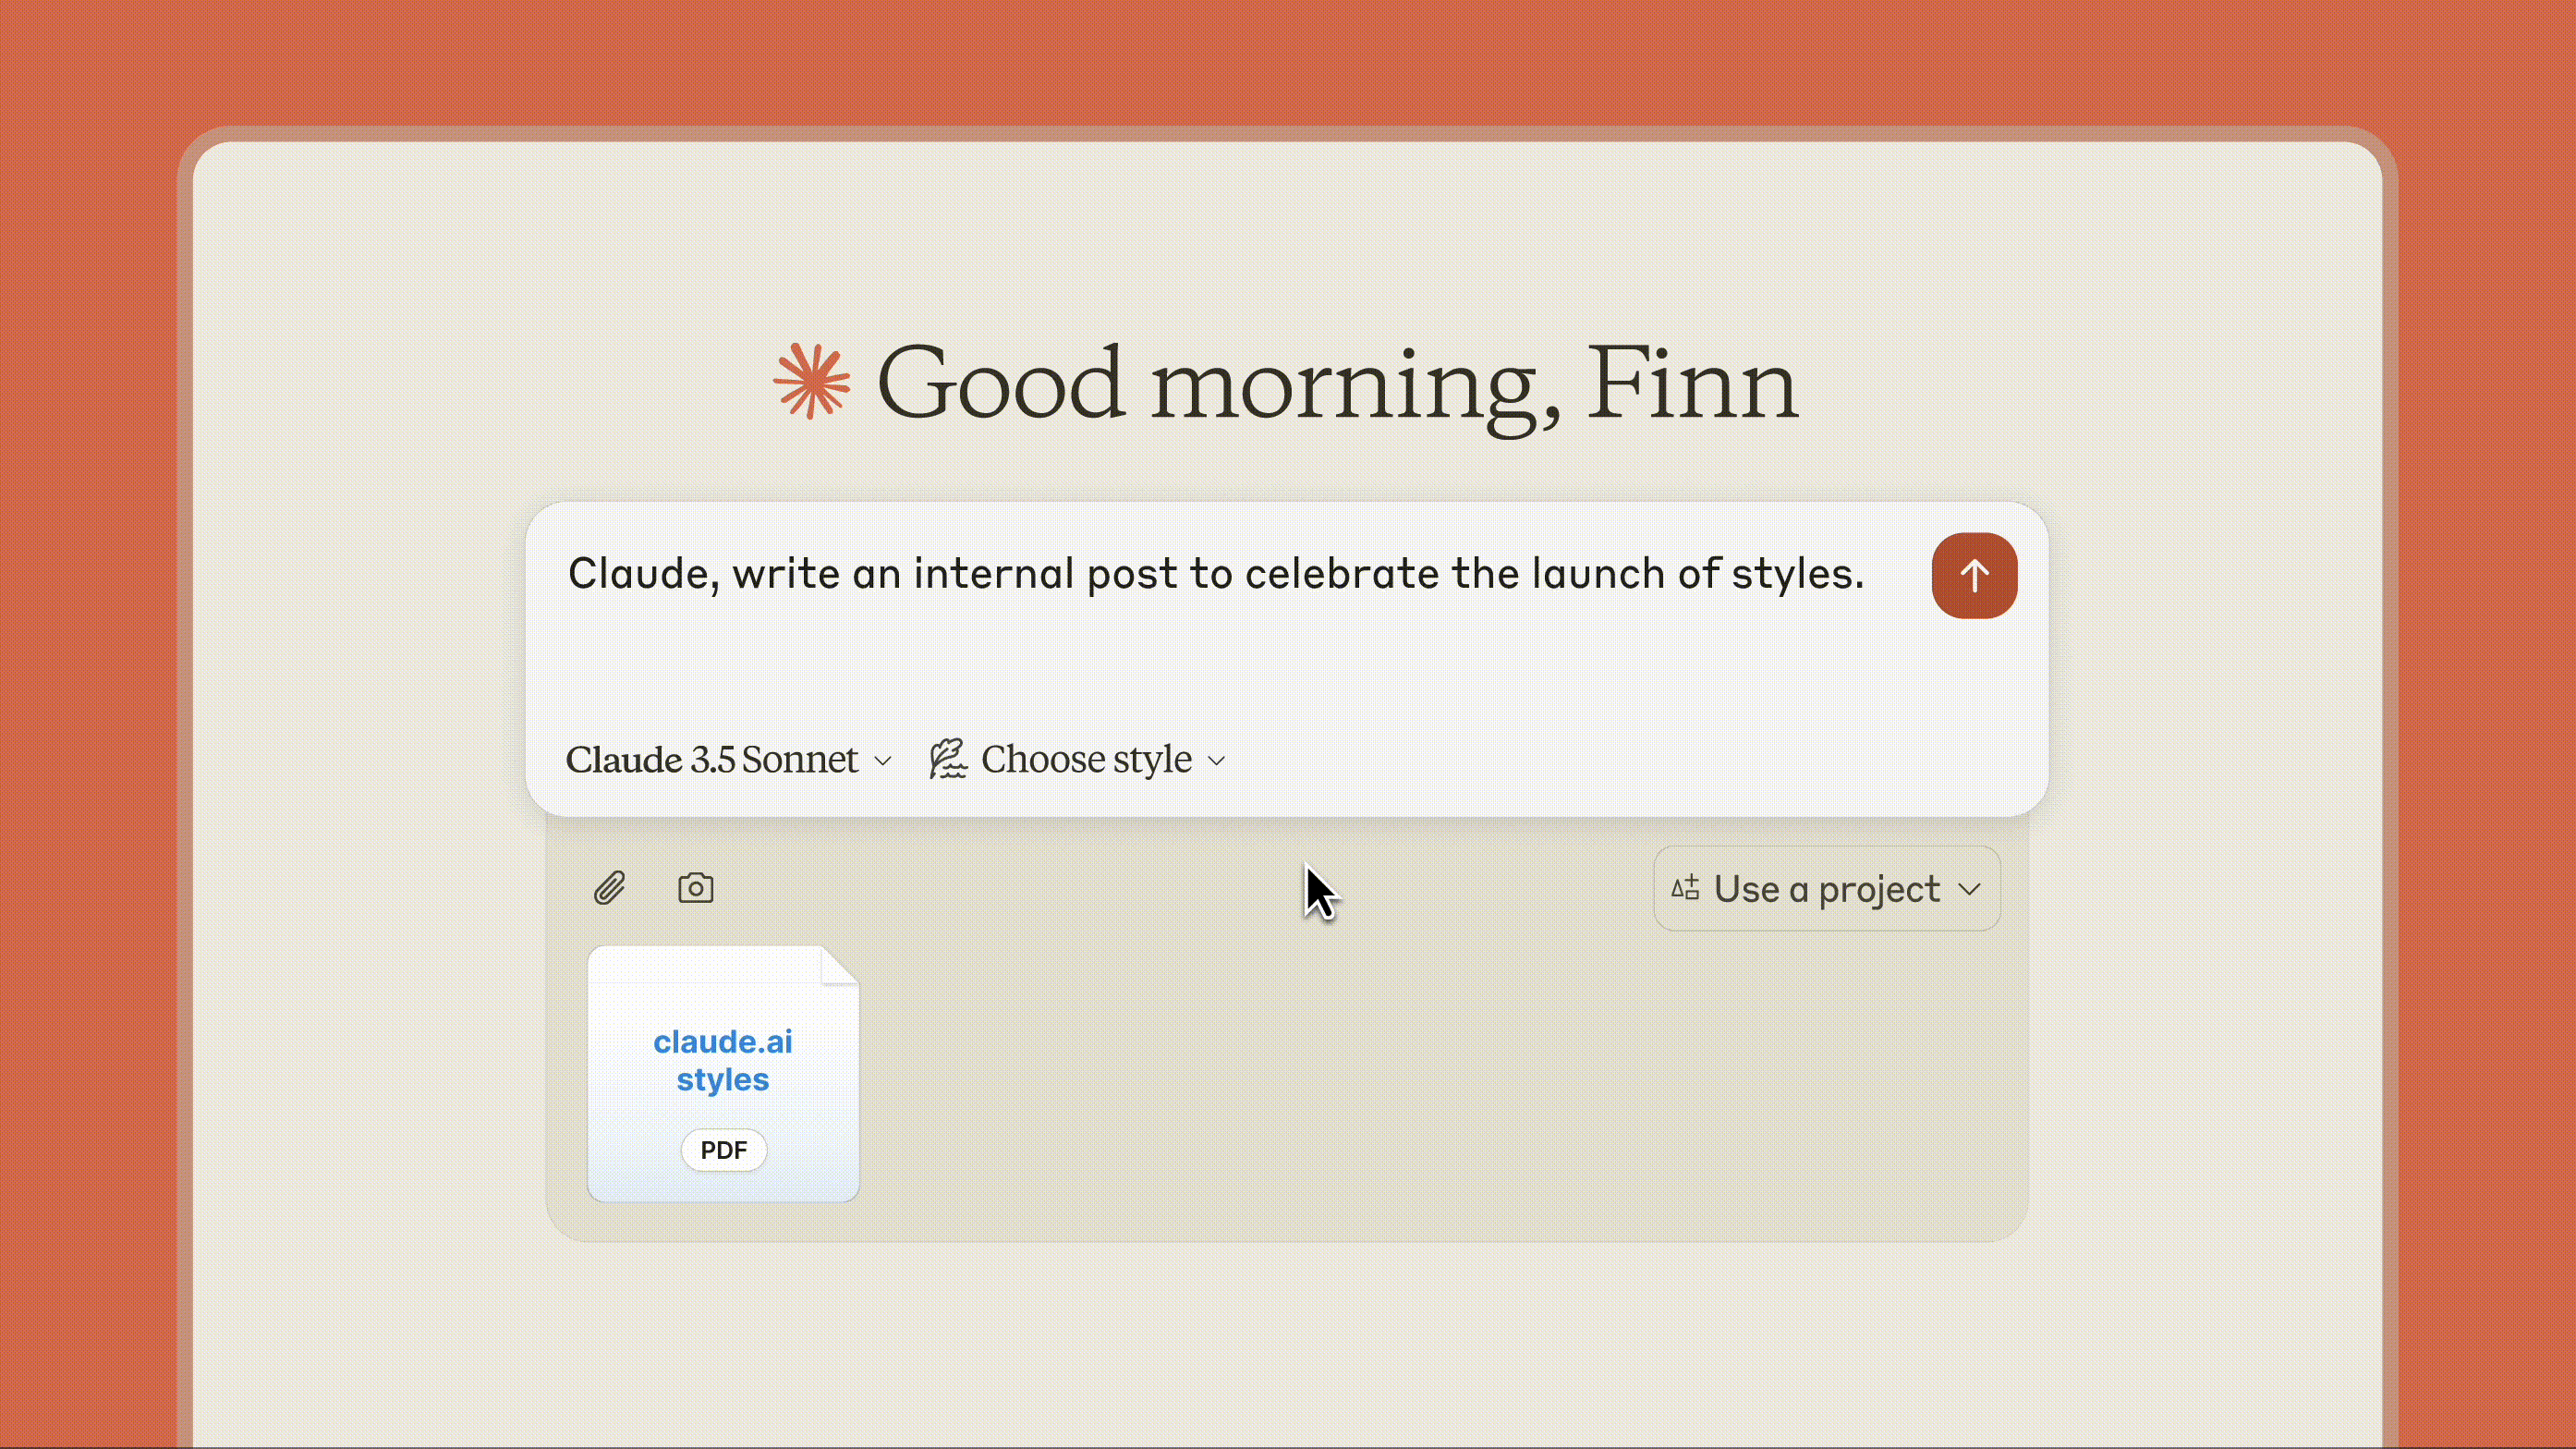Click the orange Claude starburst logo

[x=812, y=381]
